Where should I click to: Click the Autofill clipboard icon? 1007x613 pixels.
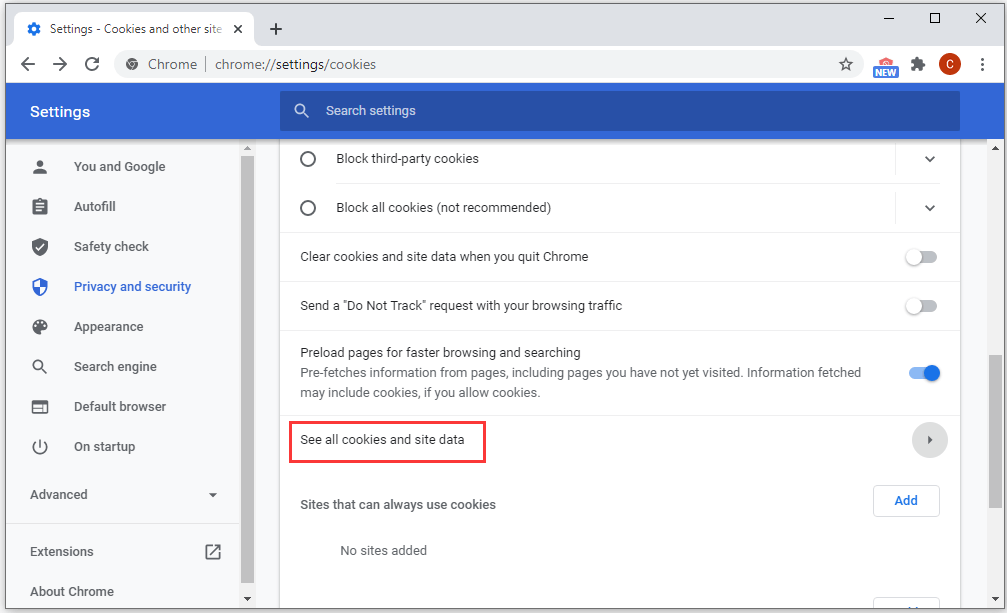click(x=40, y=207)
